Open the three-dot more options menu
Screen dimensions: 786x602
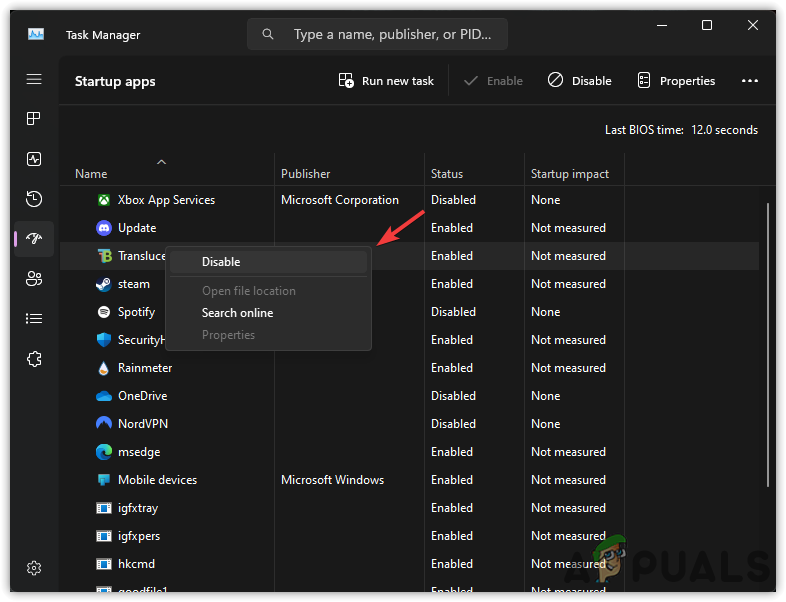pos(750,81)
